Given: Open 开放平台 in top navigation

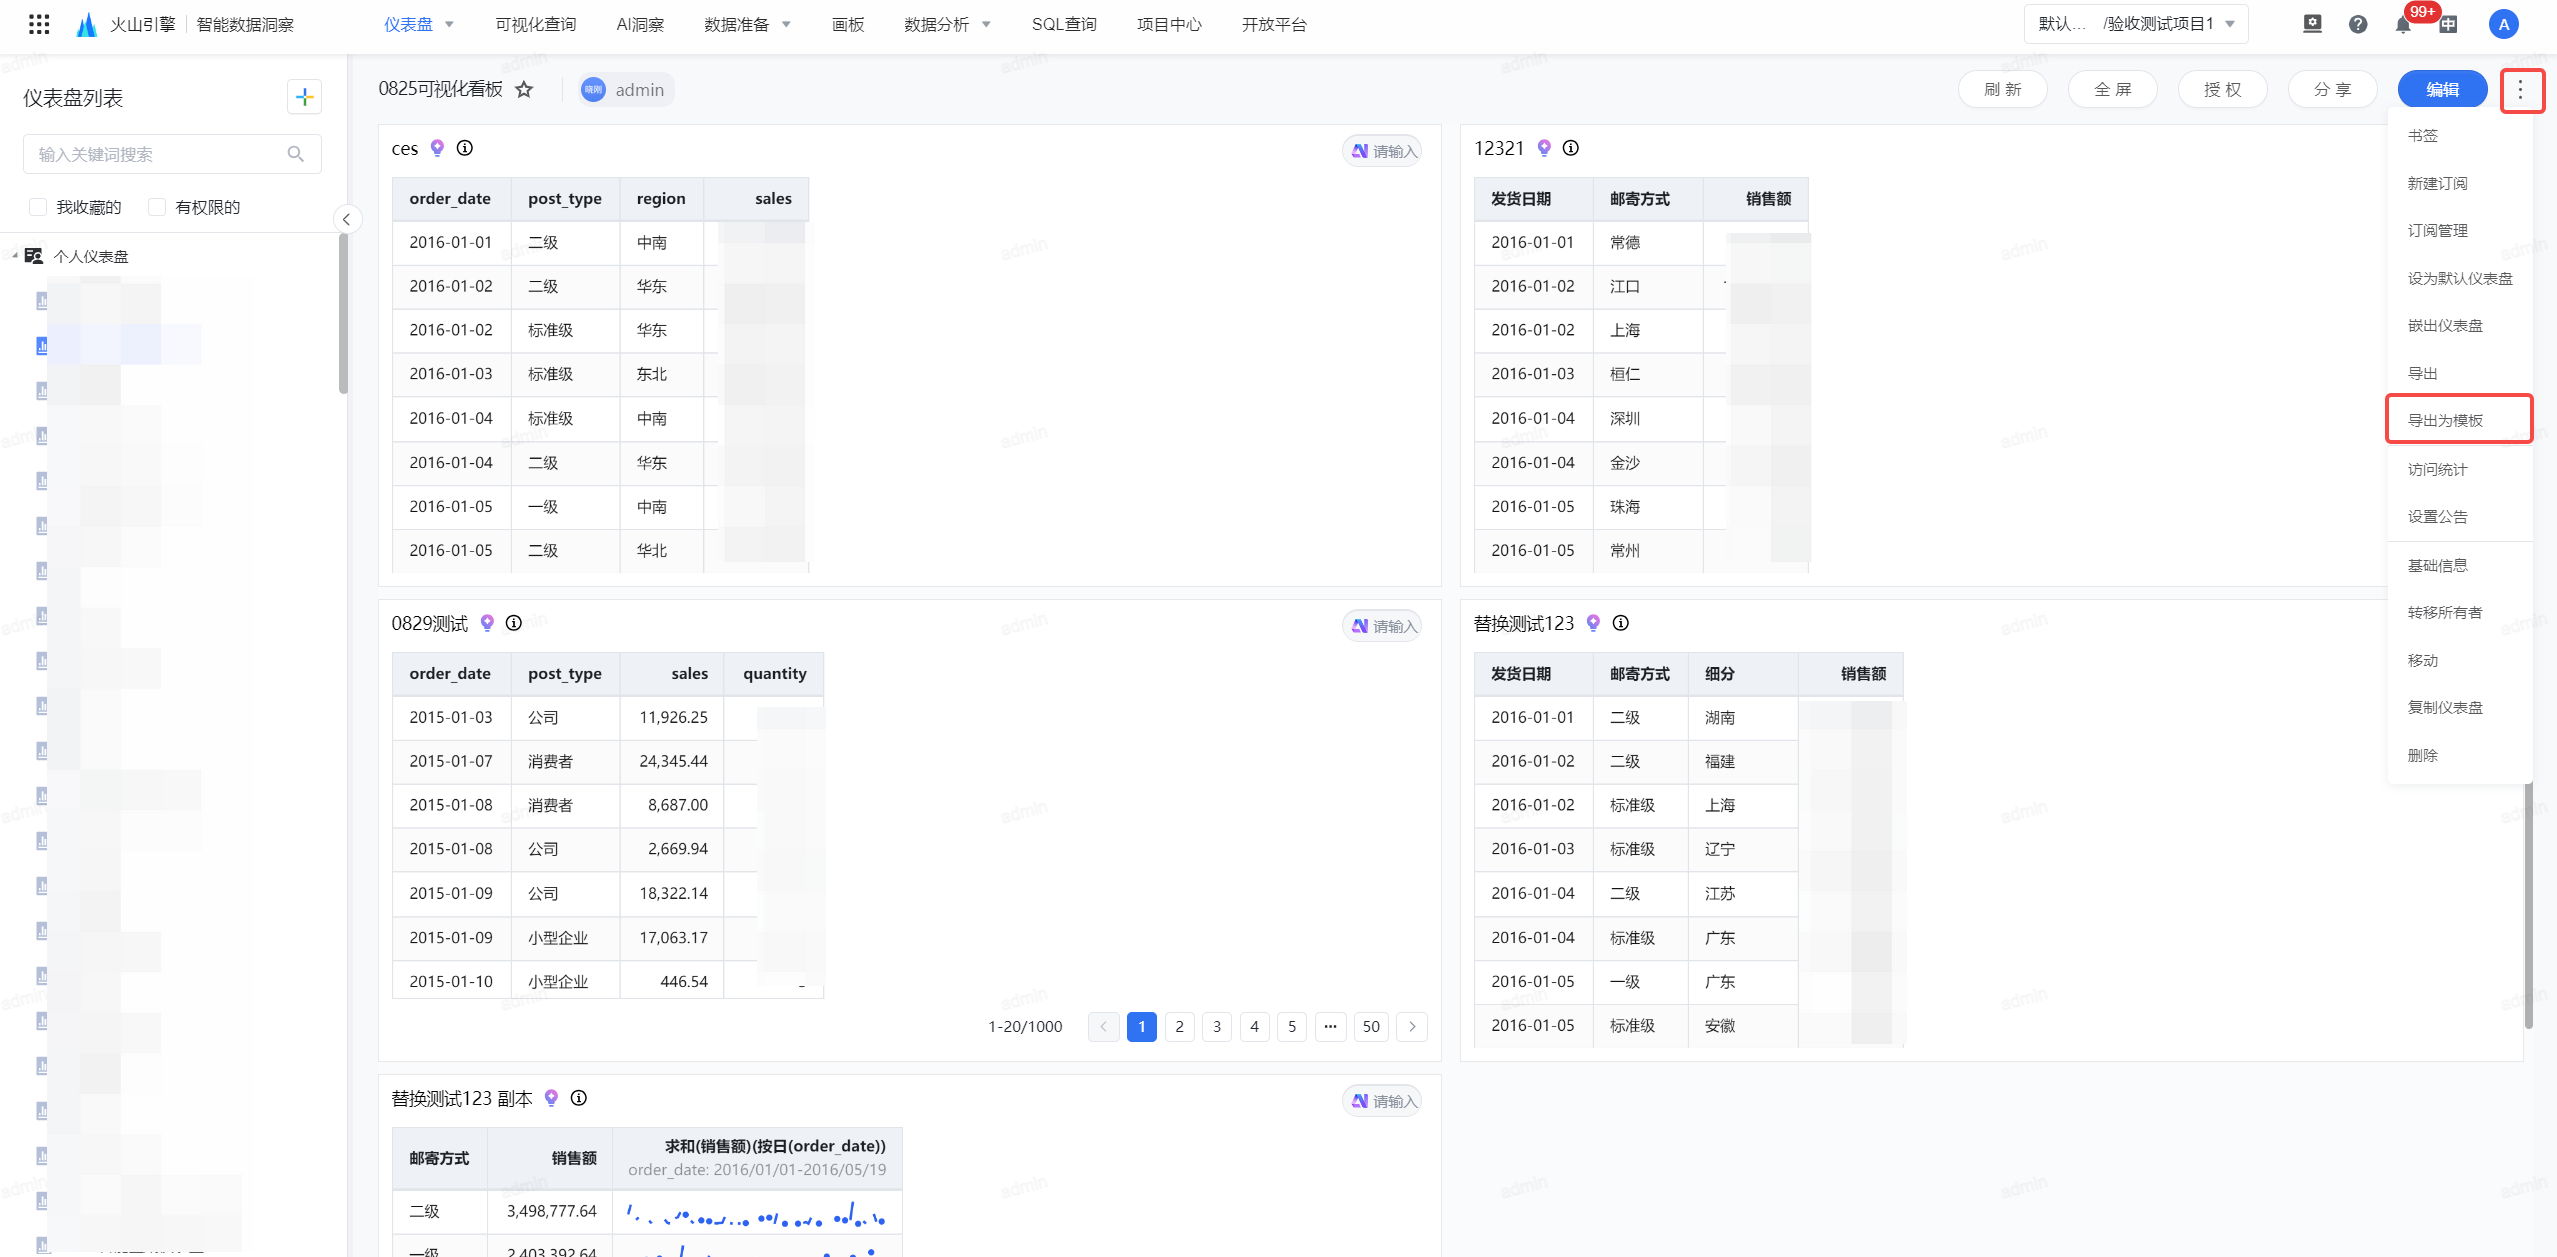Looking at the screenshot, I should 1274,25.
